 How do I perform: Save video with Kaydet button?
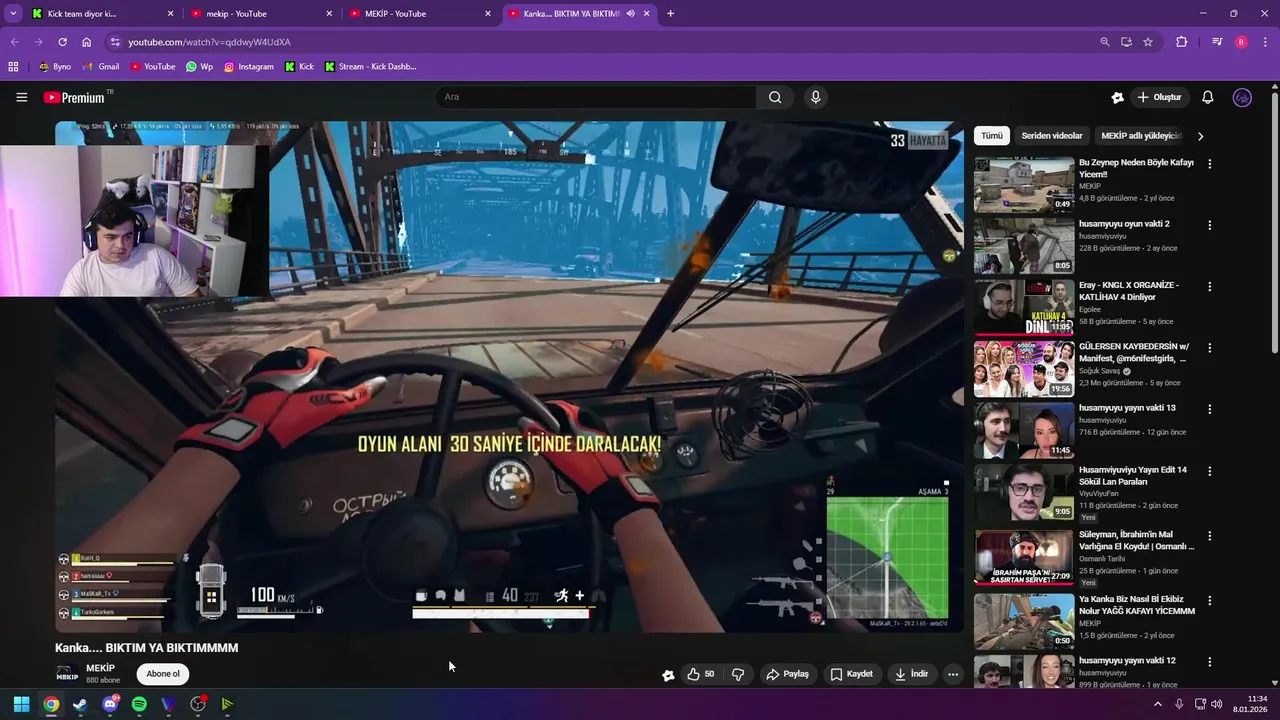851,674
